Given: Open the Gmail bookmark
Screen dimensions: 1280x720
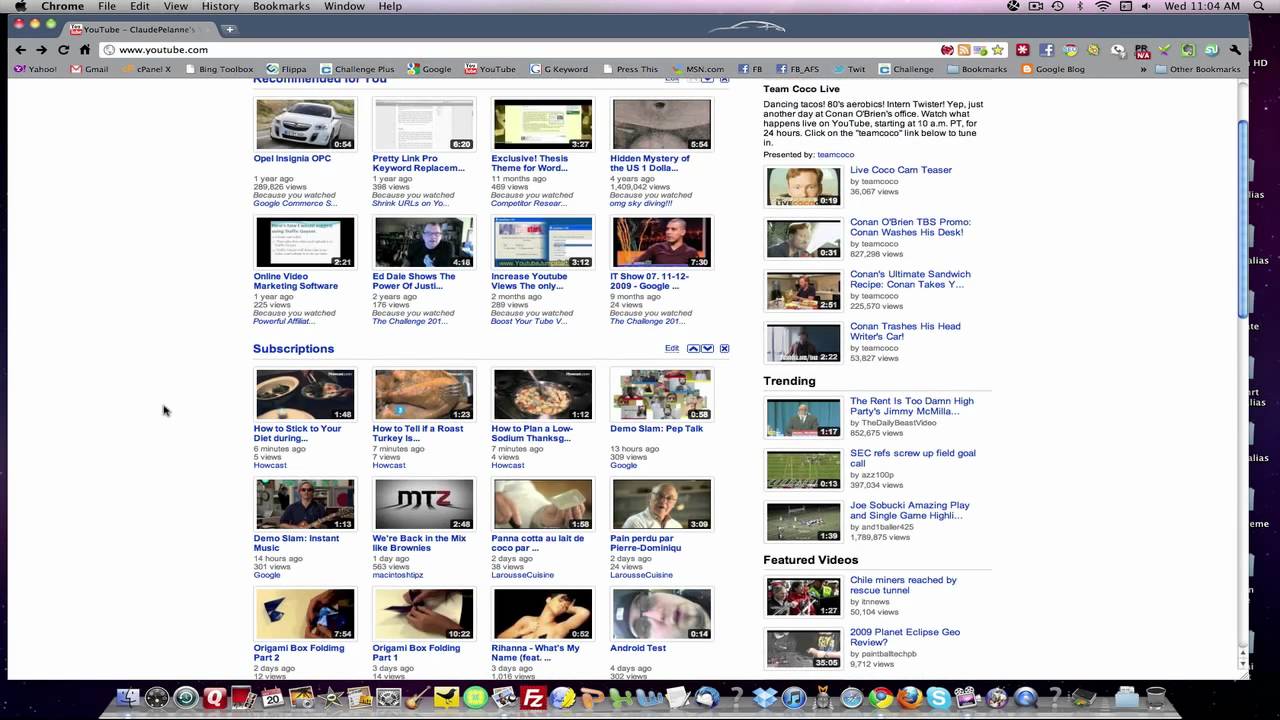Looking at the screenshot, I should 89,69.
